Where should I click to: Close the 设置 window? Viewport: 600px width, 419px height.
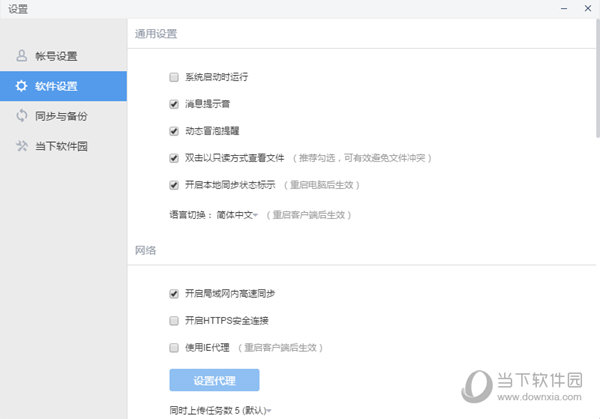tap(588, 8)
